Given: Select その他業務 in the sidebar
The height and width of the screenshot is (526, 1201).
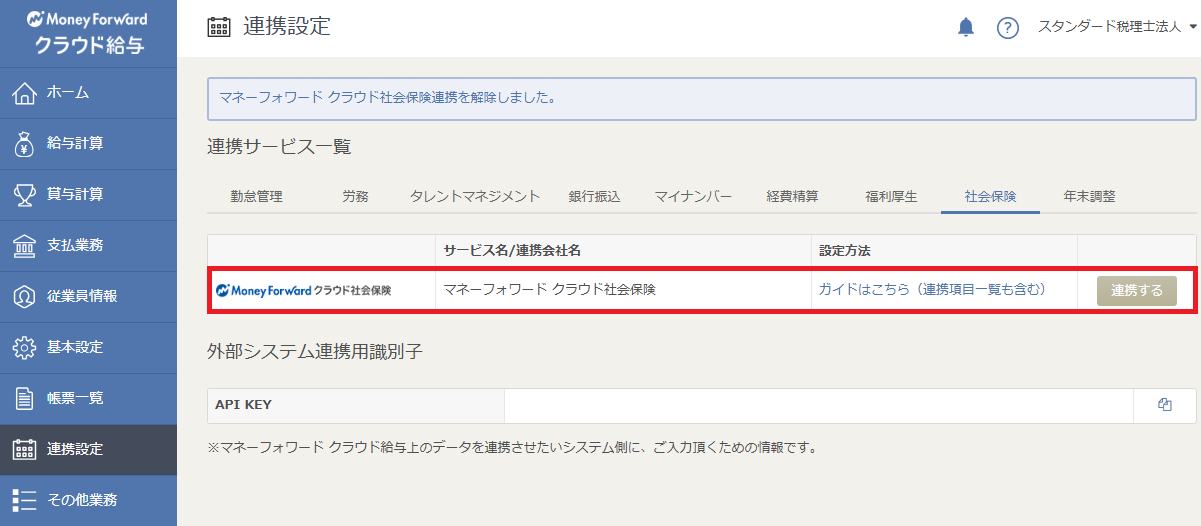Looking at the screenshot, I should point(88,500).
